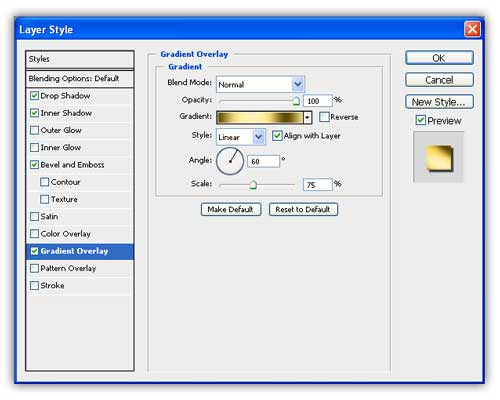The image size is (500, 400).
Task: Open Blending Options: Default section
Action: tap(80, 79)
